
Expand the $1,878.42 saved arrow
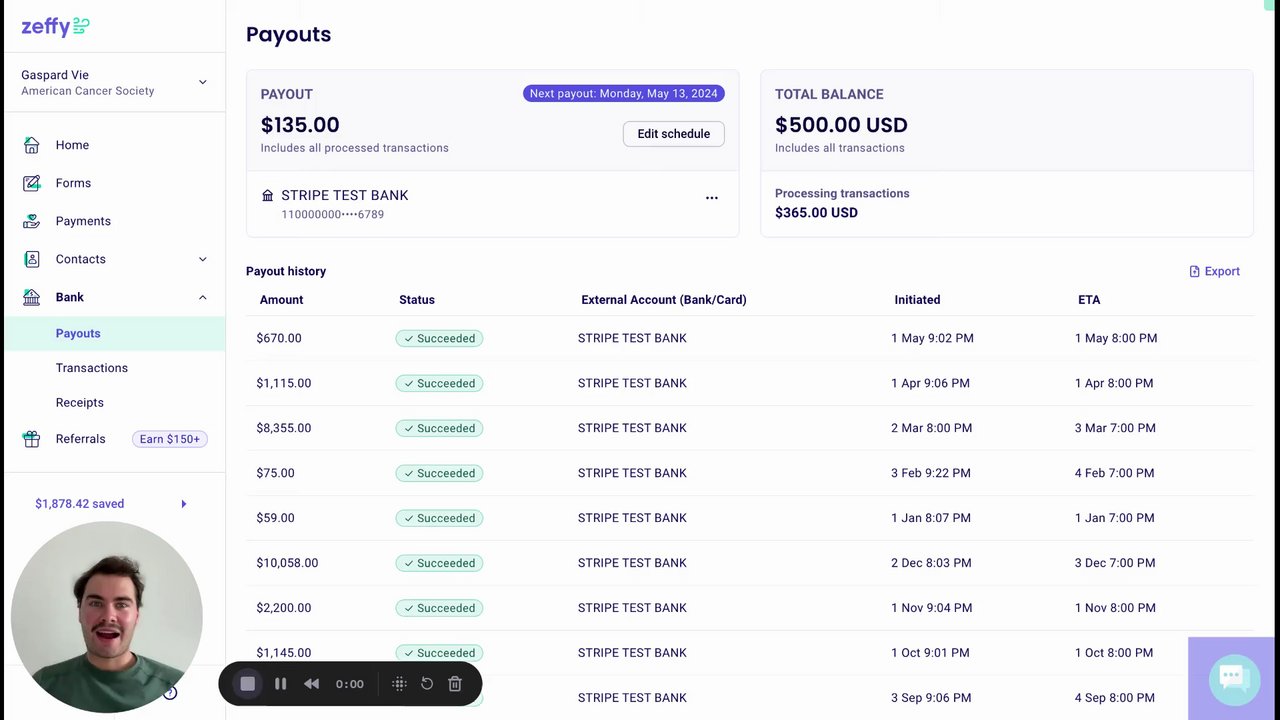point(184,504)
